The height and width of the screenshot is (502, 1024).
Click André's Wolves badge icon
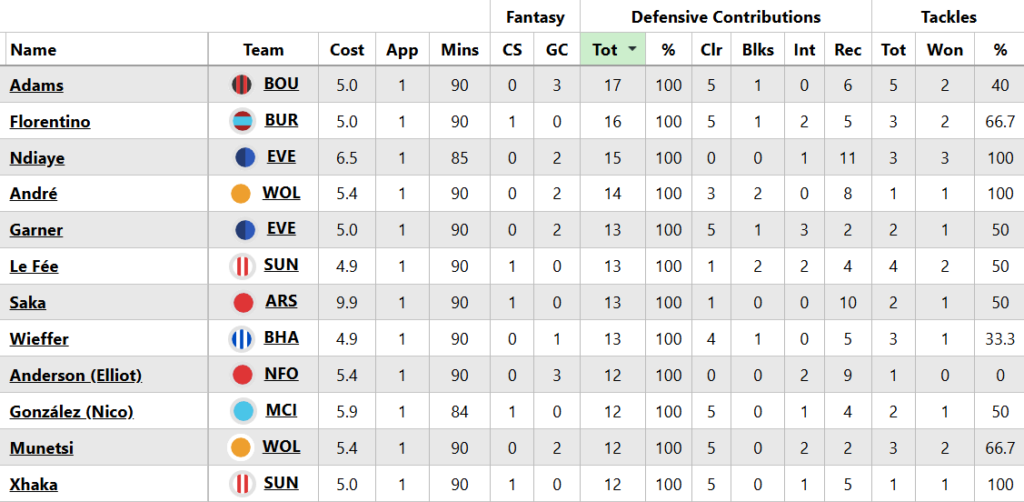(241, 194)
